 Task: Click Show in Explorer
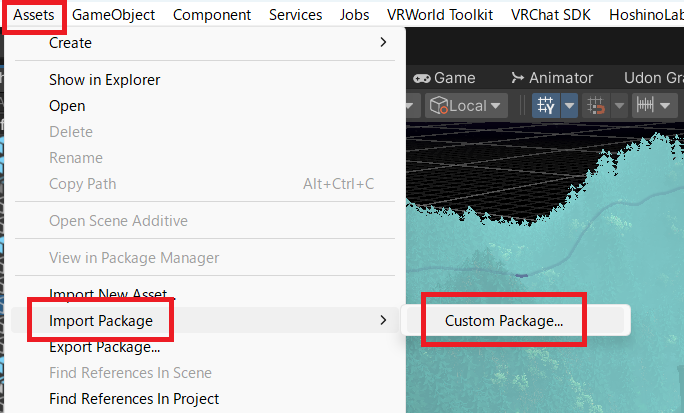104,80
